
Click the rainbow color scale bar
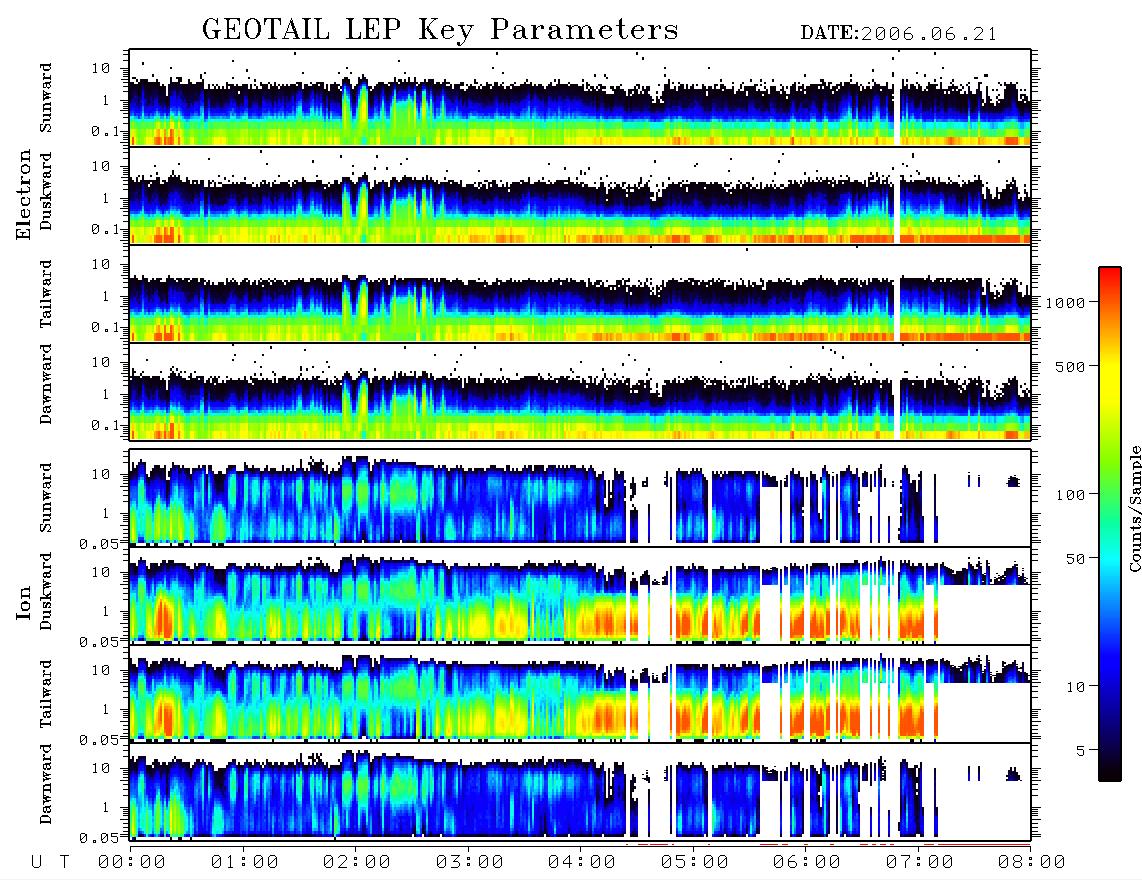[1110, 524]
